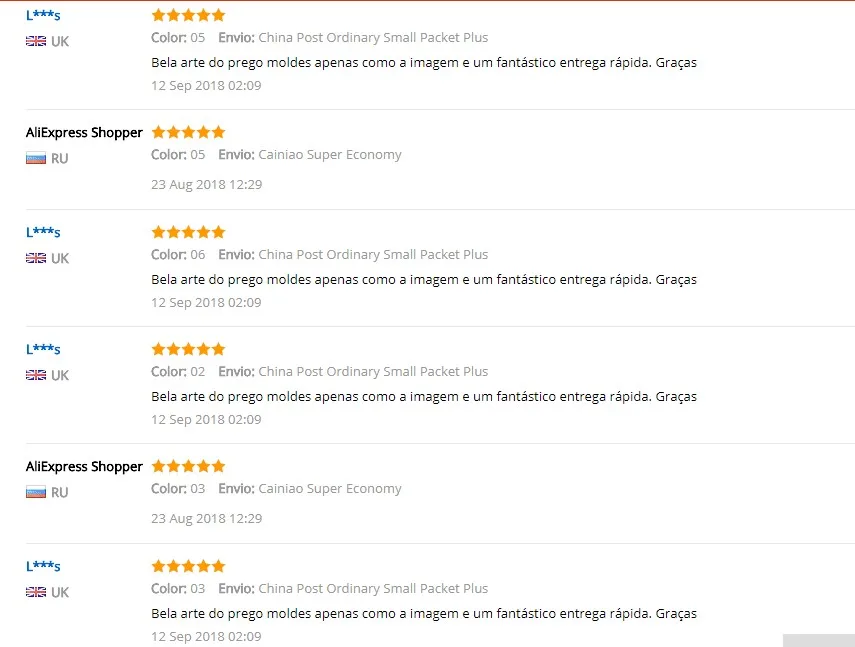Click the star rating of the first AliExpress Shopper review

(188, 132)
